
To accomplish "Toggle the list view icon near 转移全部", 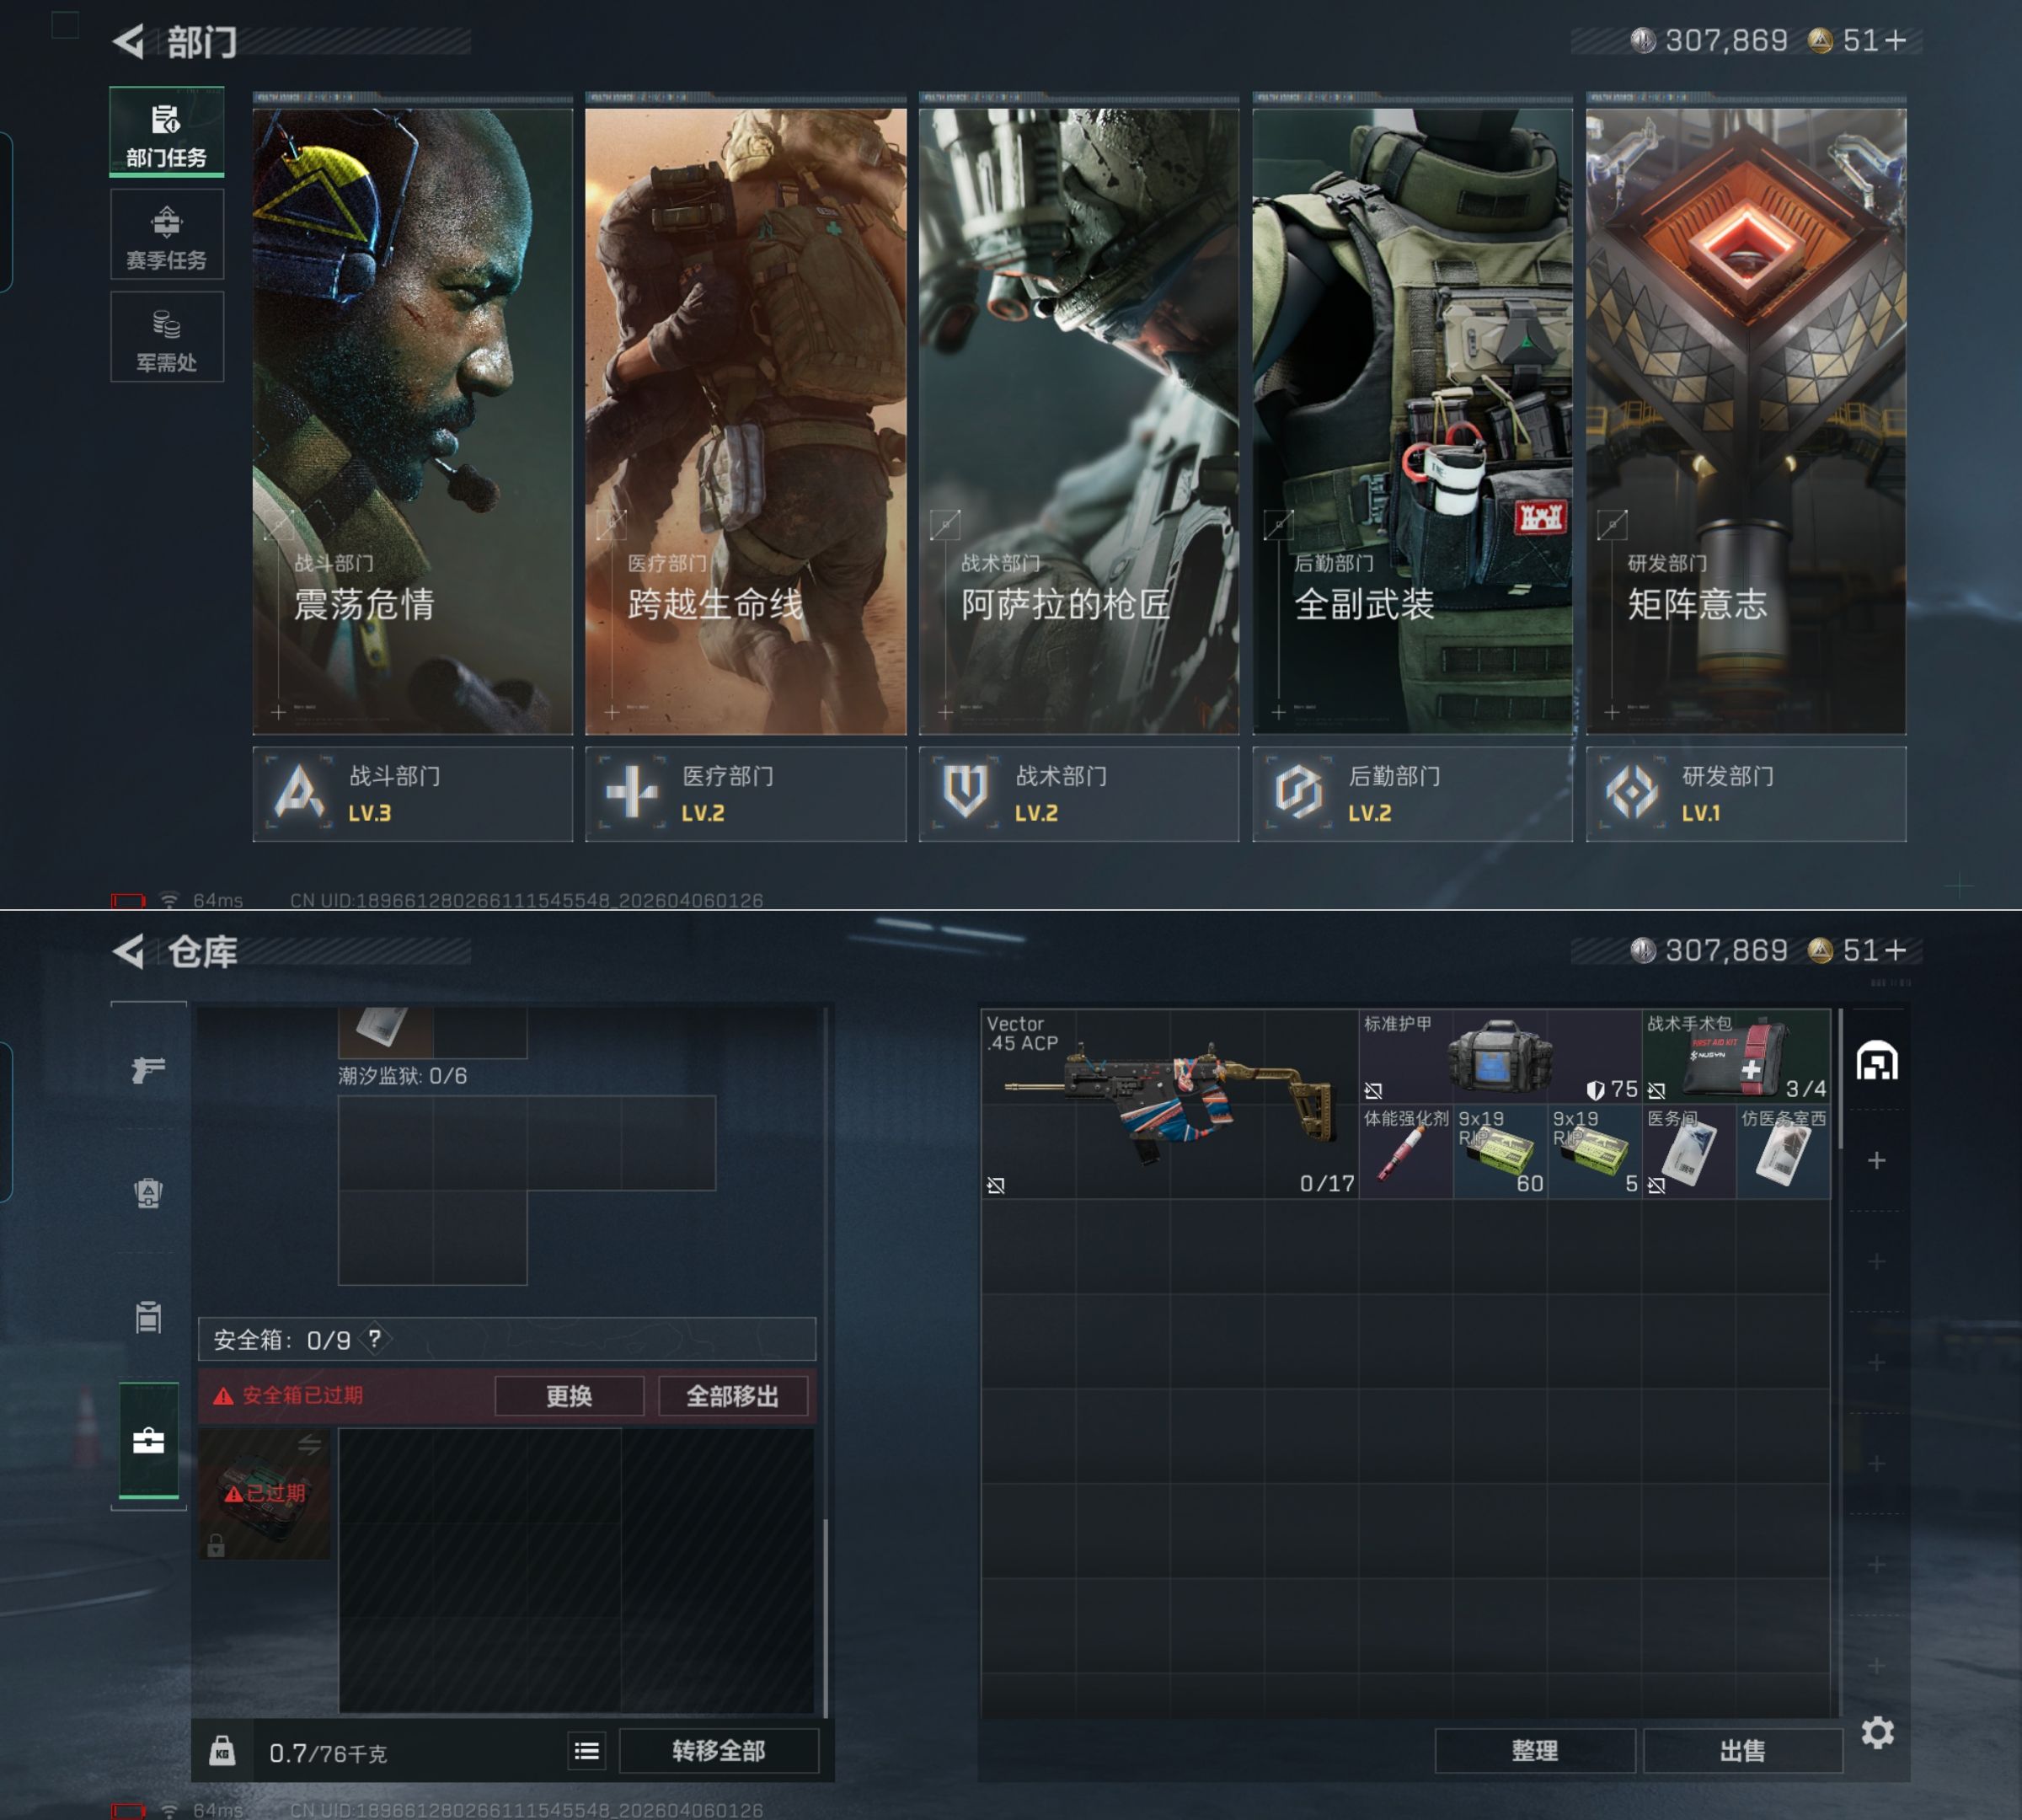I will [x=587, y=1751].
